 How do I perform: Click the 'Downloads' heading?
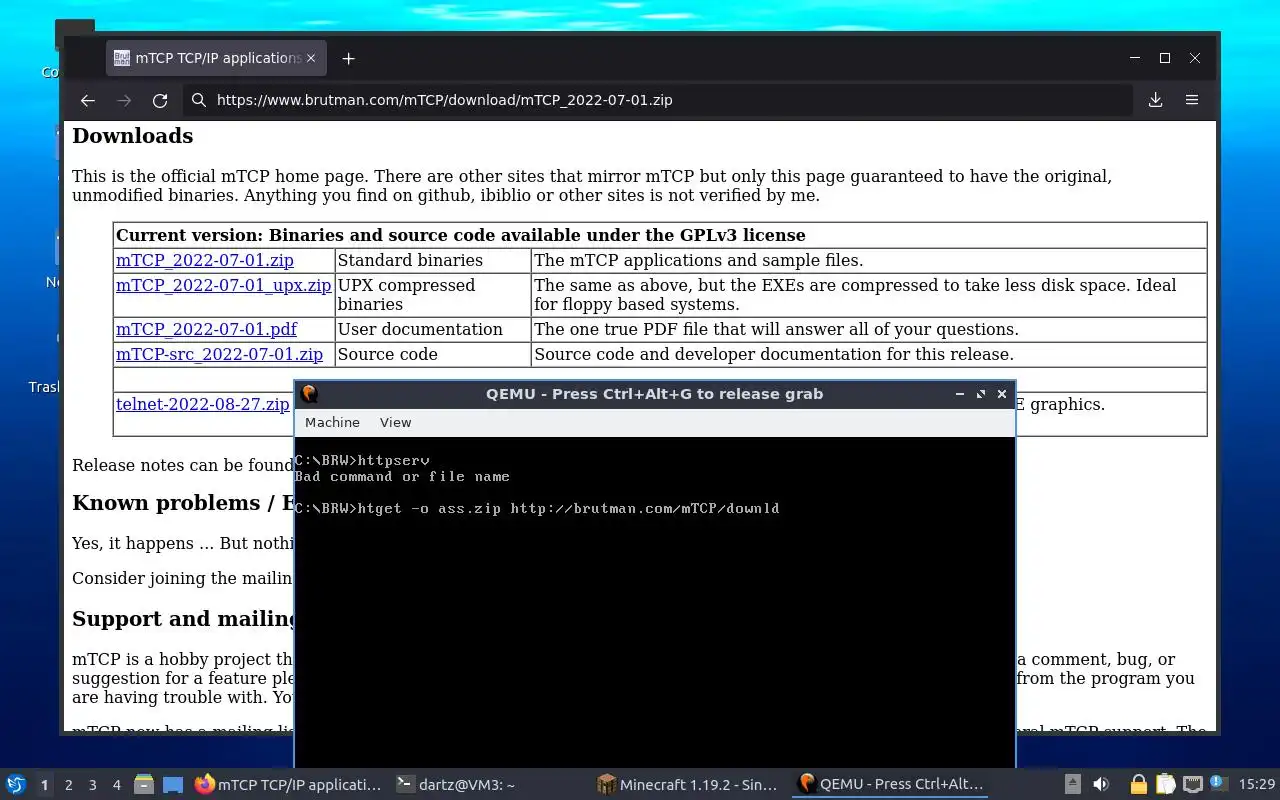pyautogui.click(x=132, y=136)
